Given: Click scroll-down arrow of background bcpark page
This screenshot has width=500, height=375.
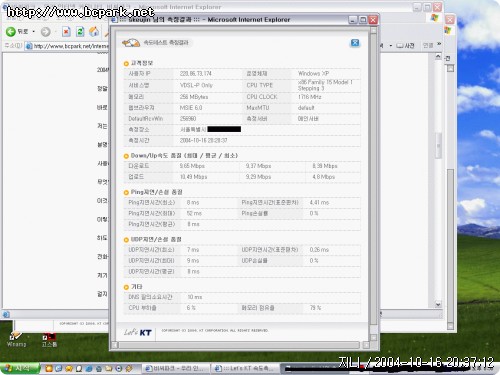Looking at the screenshot, I should pos(438,304).
